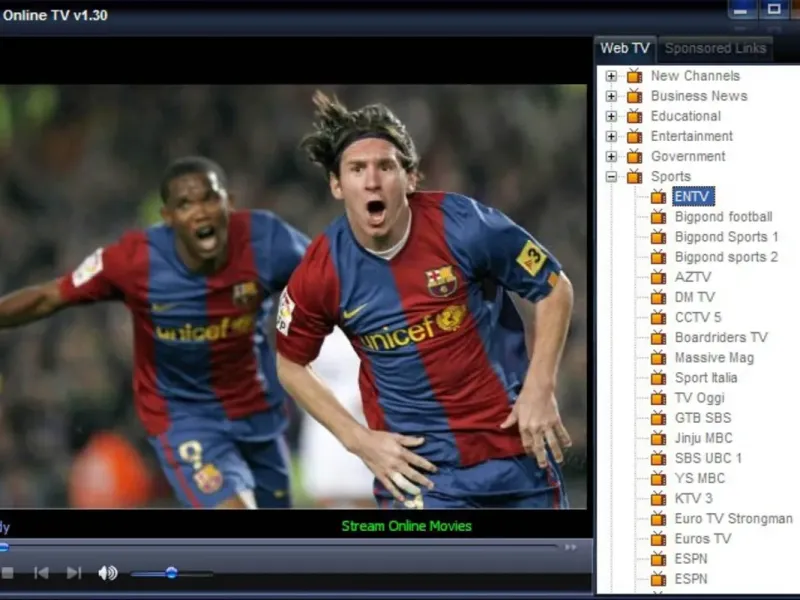The width and height of the screenshot is (800, 600).
Task: Click the ENTV channel TV icon
Action: point(658,196)
